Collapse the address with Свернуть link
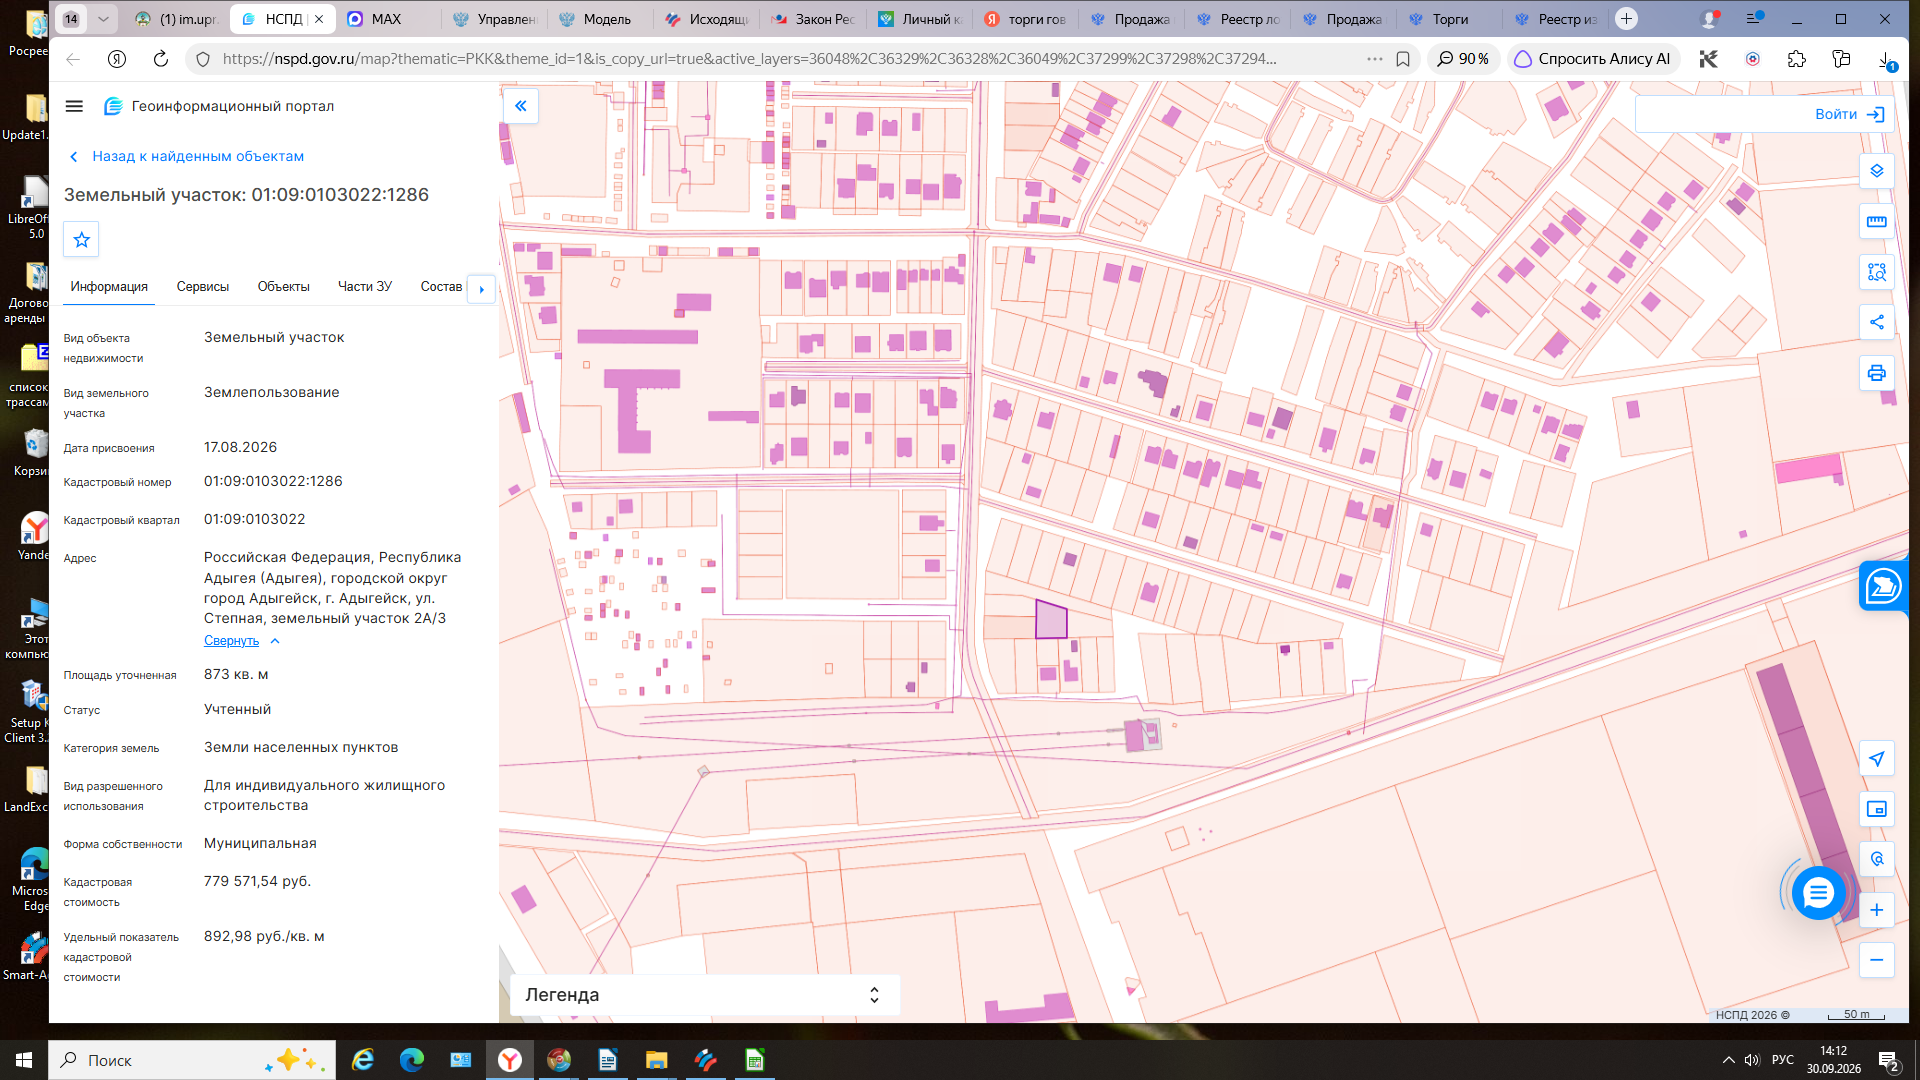The height and width of the screenshot is (1080, 1920). [x=231, y=641]
